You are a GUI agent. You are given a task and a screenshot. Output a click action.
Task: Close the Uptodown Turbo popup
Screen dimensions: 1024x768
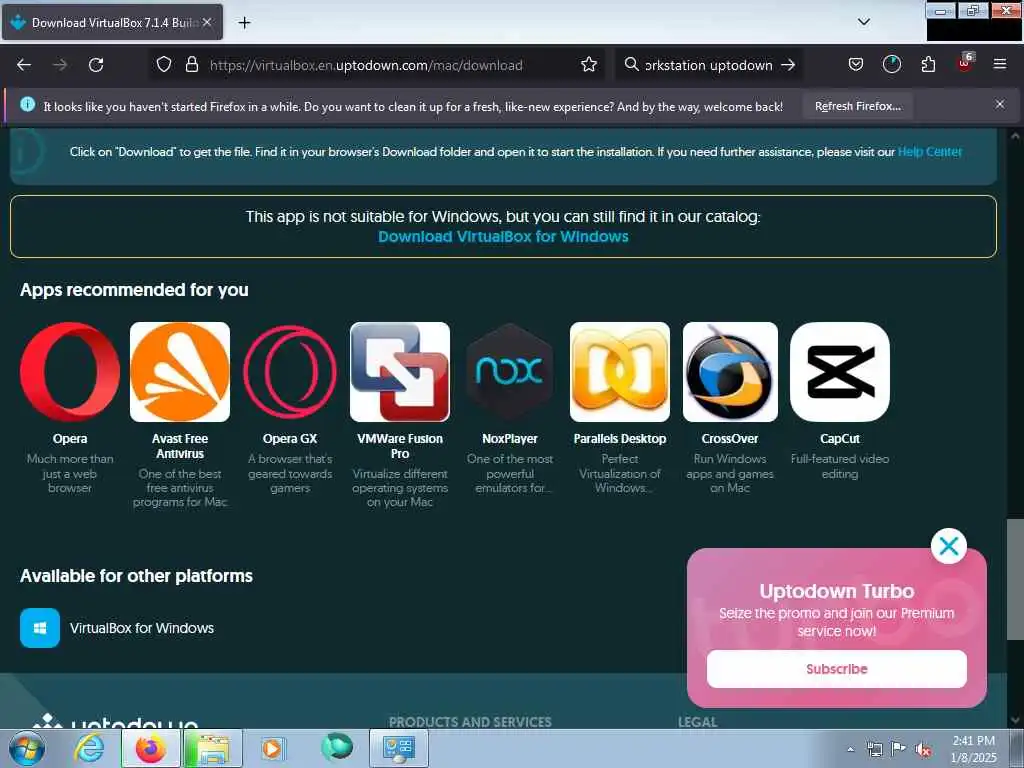pyautogui.click(x=949, y=546)
